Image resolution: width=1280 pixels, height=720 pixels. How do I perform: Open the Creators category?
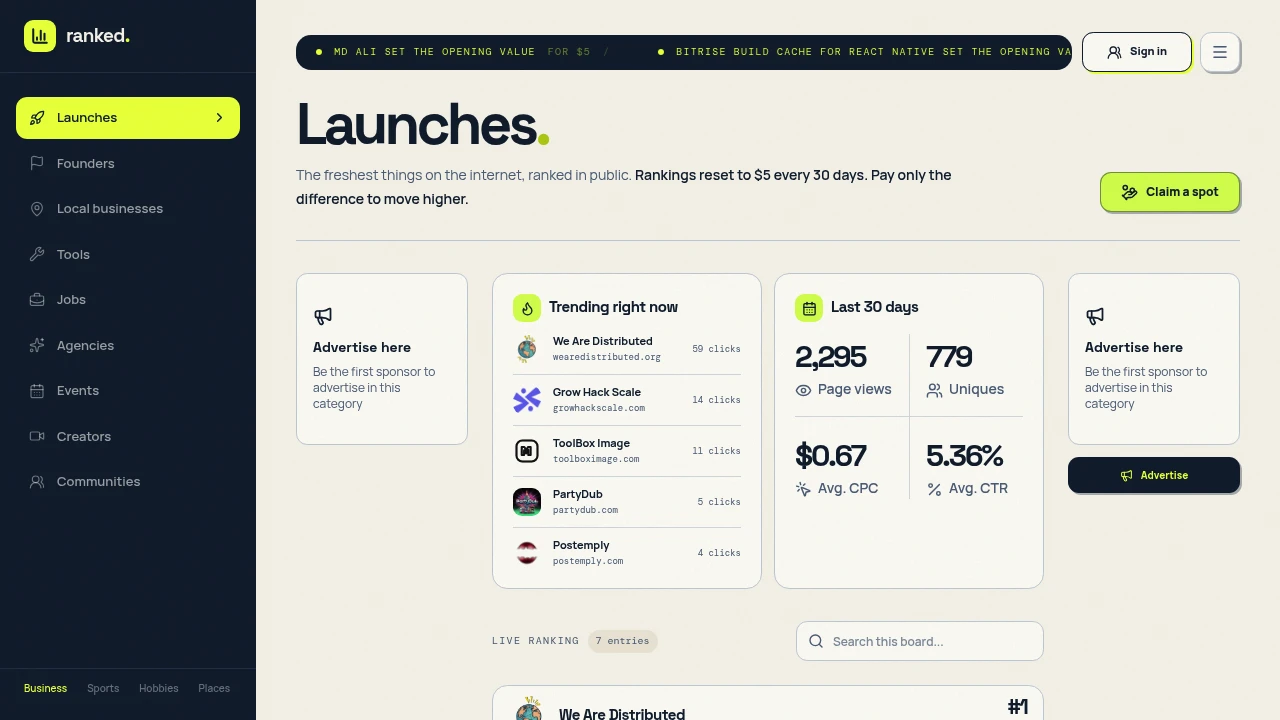tap(128, 436)
